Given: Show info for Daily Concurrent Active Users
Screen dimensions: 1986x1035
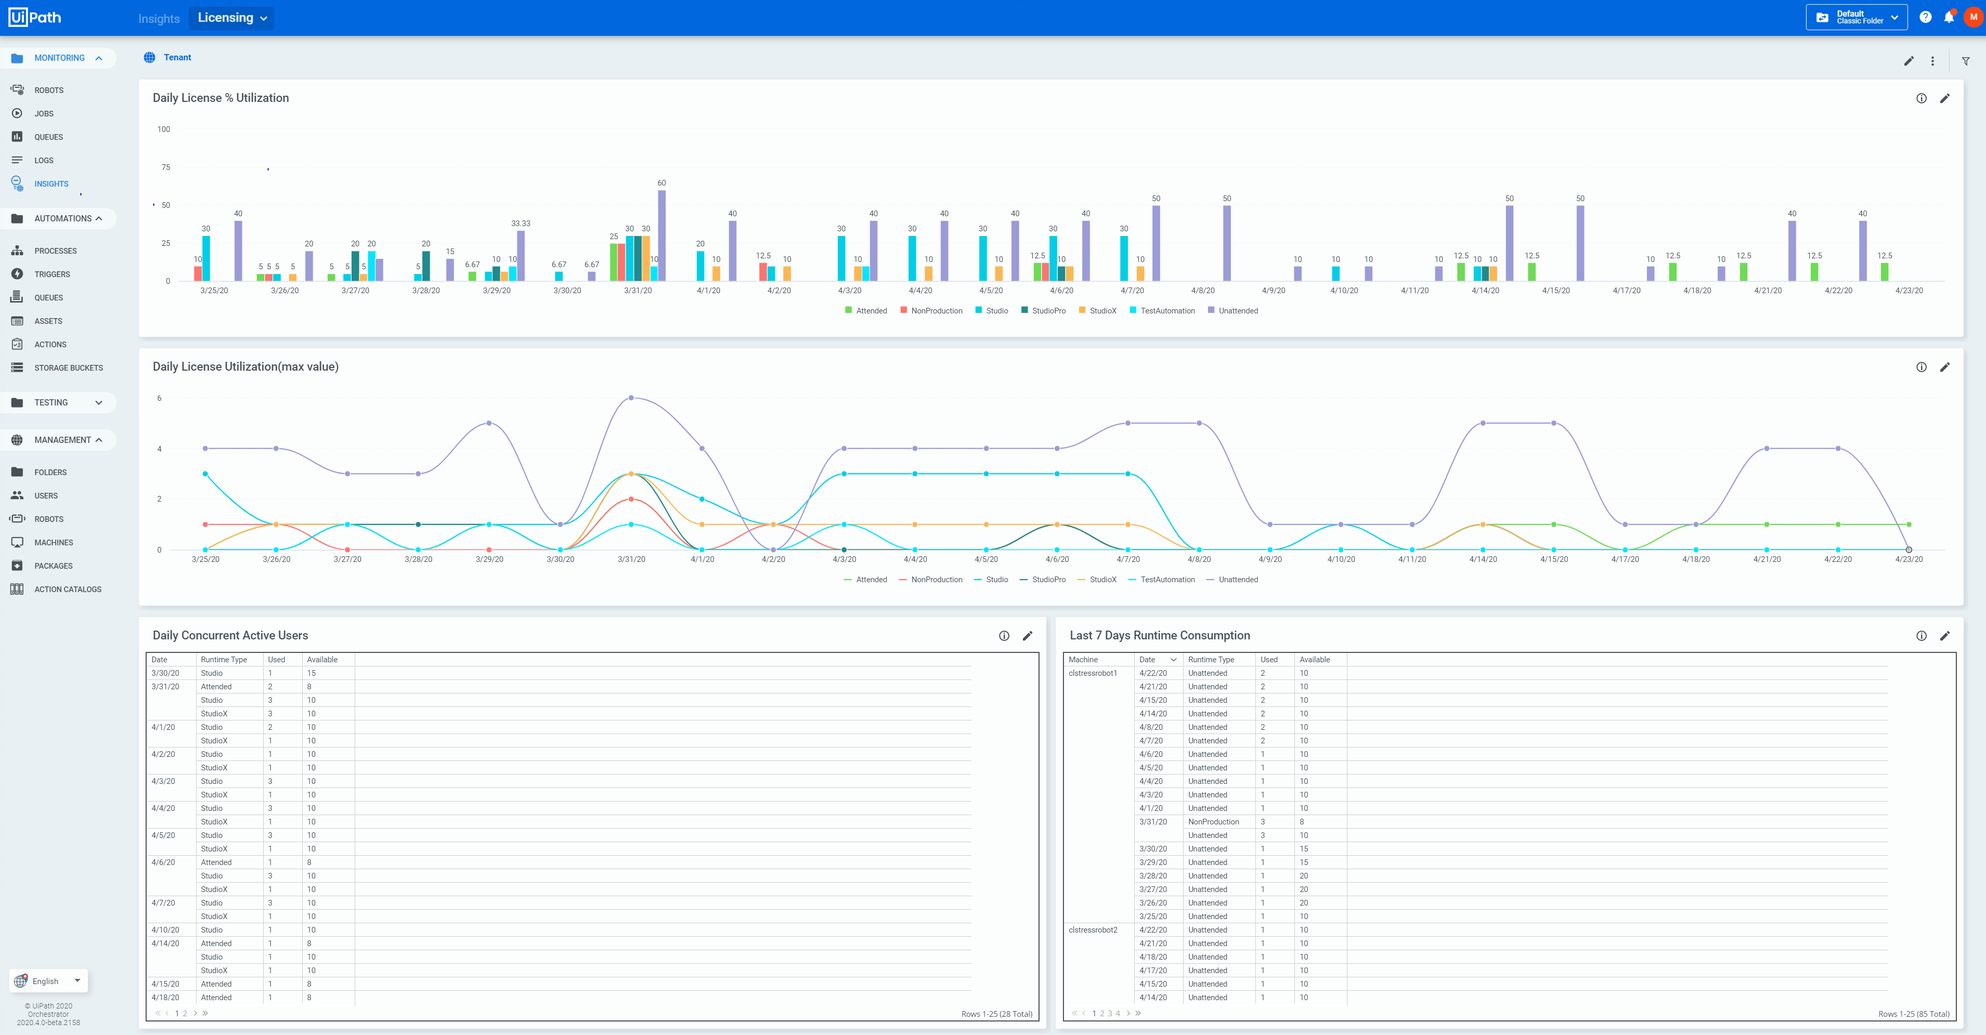Looking at the screenshot, I should pyautogui.click(x=1004, y=636).
